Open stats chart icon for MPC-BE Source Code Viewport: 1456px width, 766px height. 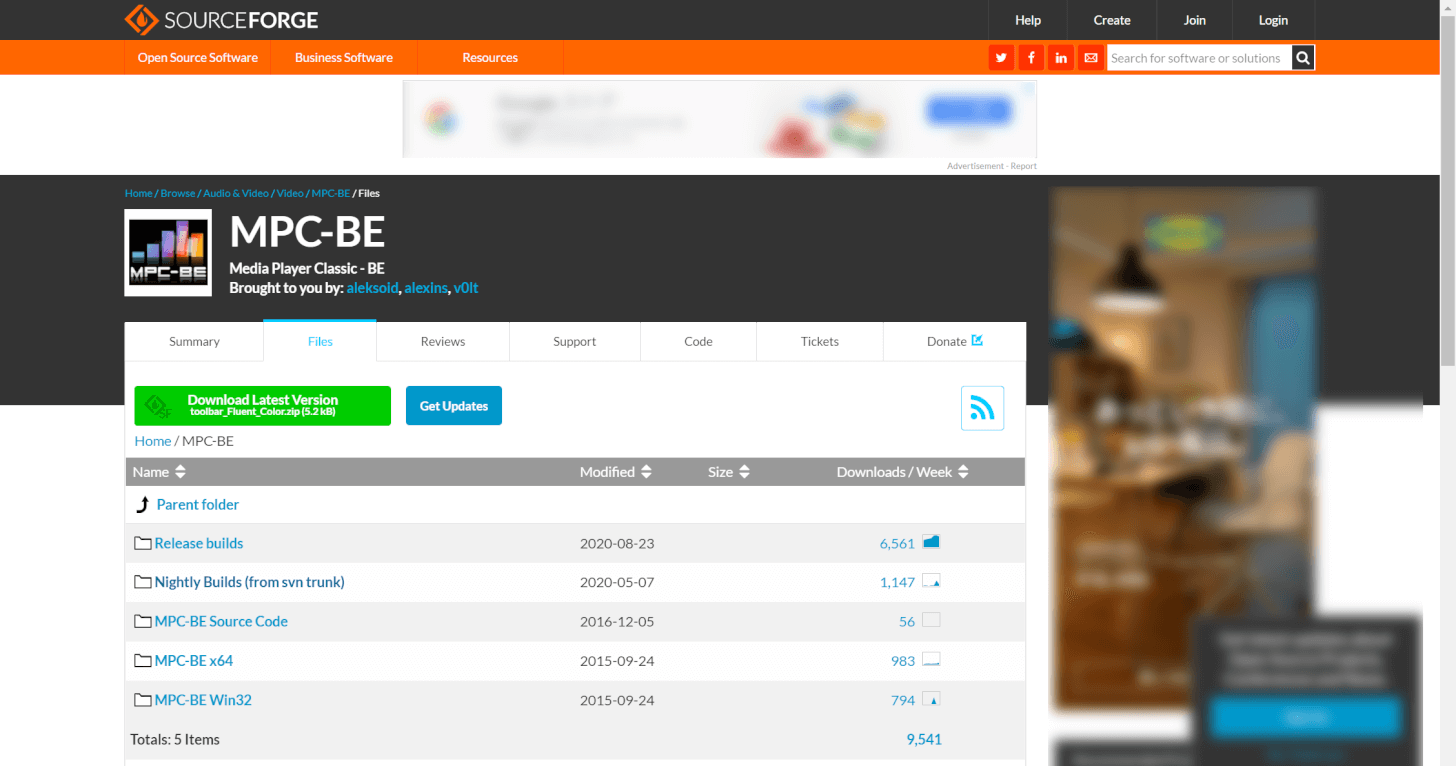(x=931, y=620)
